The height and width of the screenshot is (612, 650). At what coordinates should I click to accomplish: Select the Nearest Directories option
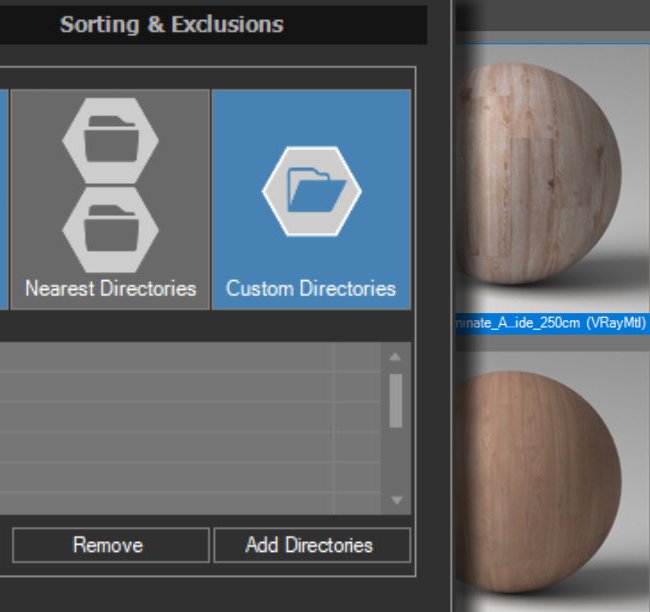pos(110,199)
